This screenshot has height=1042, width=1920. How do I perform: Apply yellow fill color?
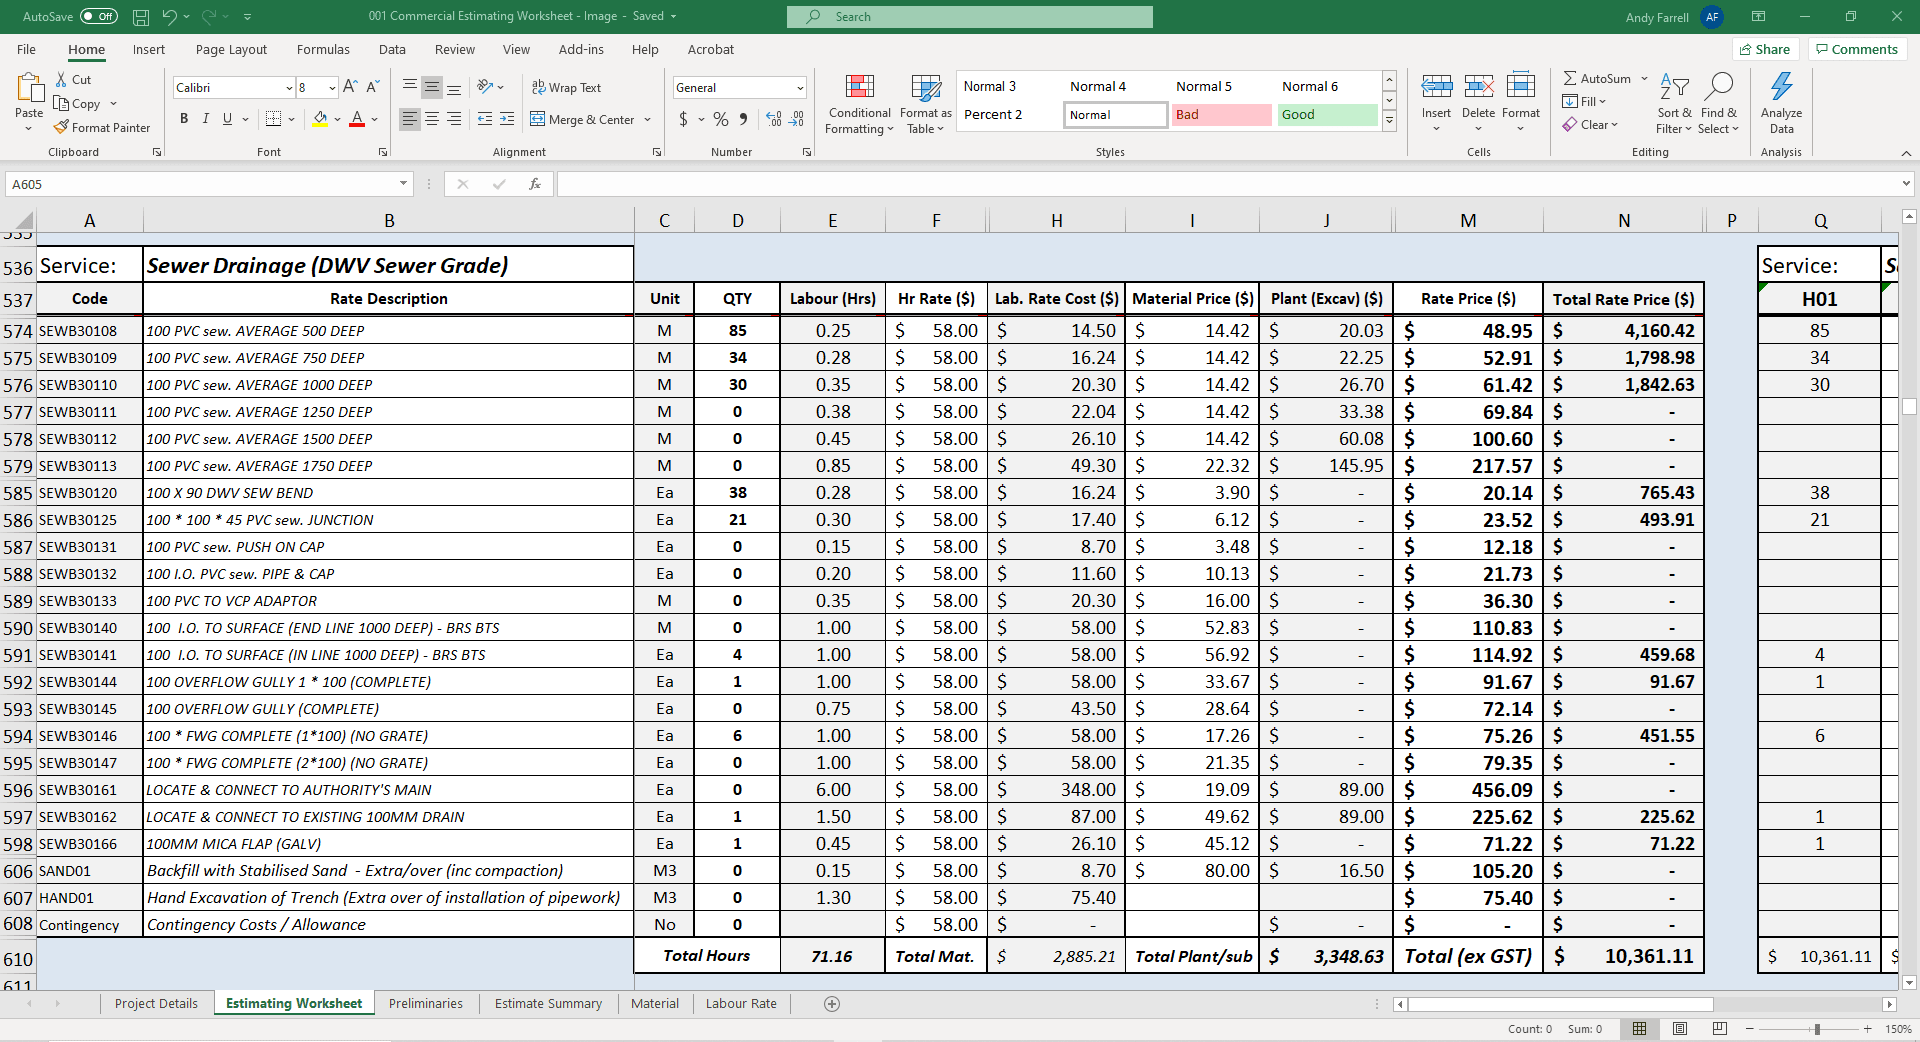pos(320,119)
